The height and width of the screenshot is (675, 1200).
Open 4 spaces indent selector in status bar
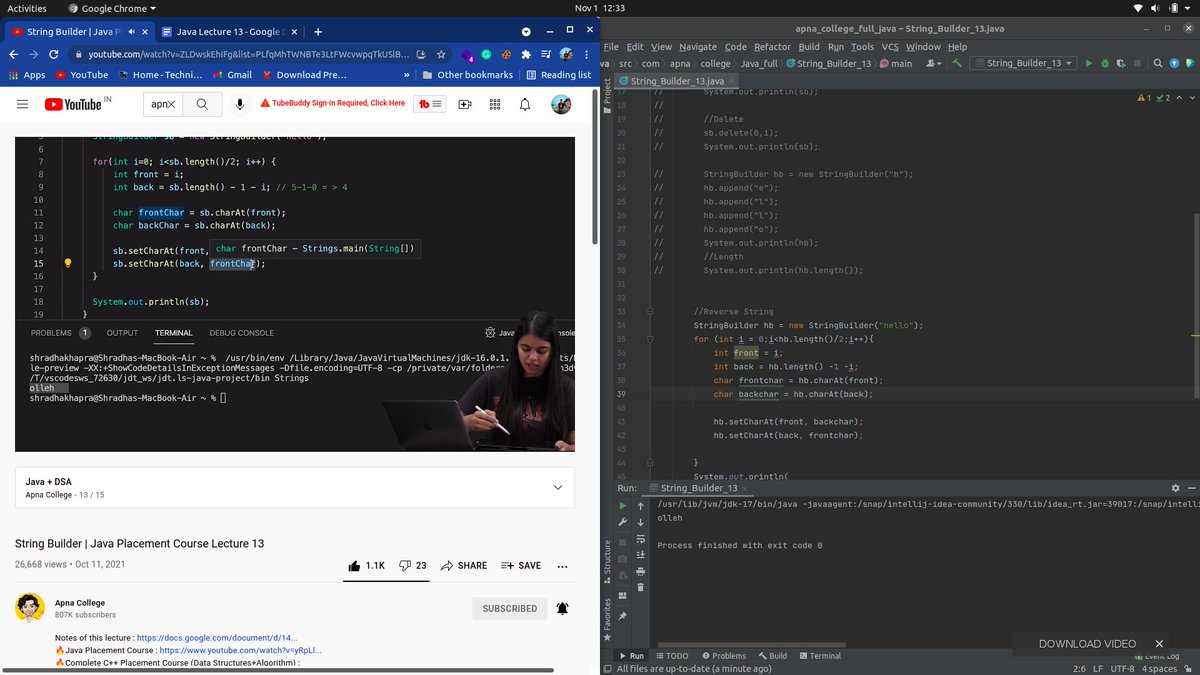1160,668
